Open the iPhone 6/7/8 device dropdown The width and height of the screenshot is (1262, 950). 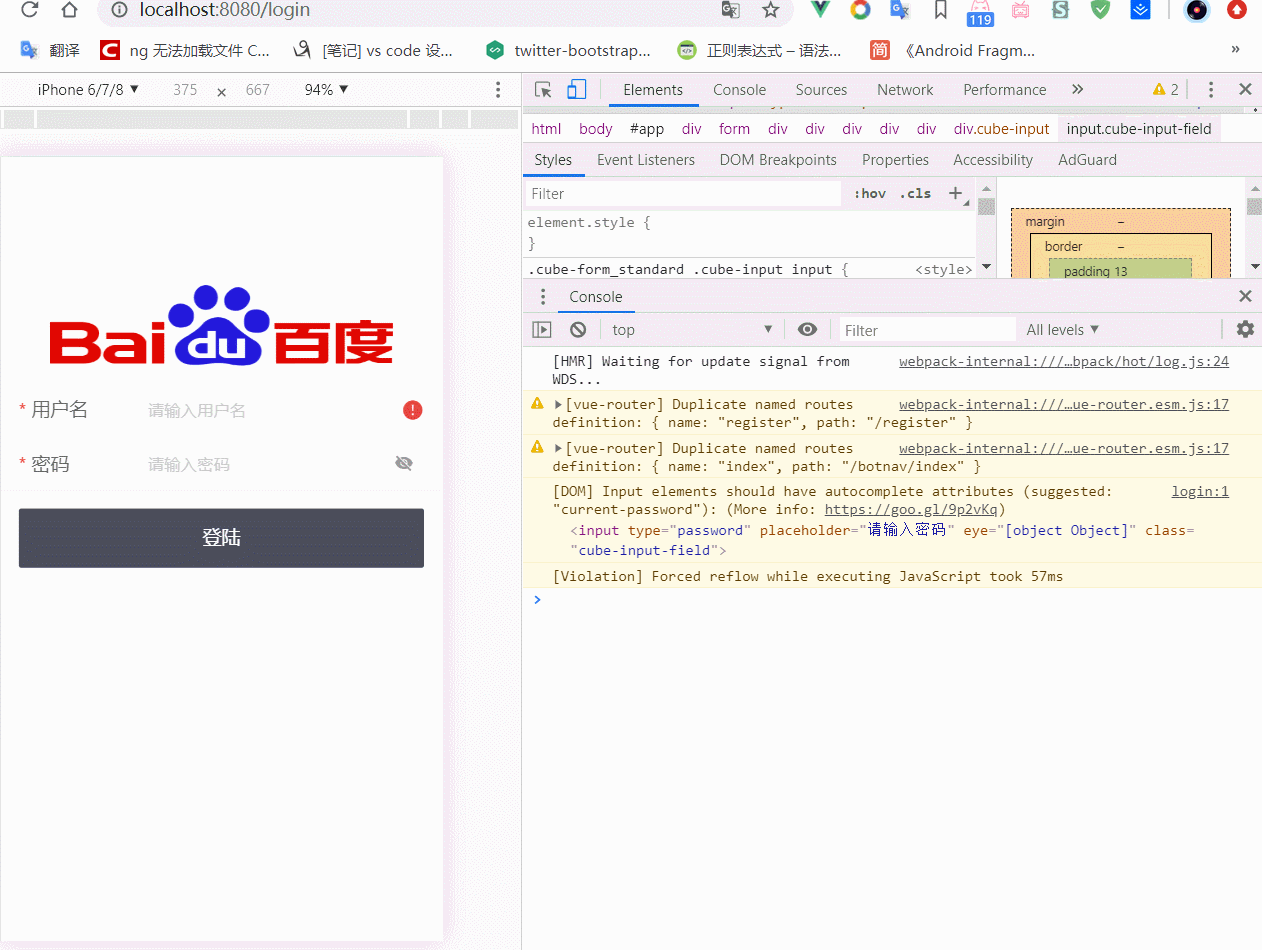pyautogui.click(x=88, y=90)
